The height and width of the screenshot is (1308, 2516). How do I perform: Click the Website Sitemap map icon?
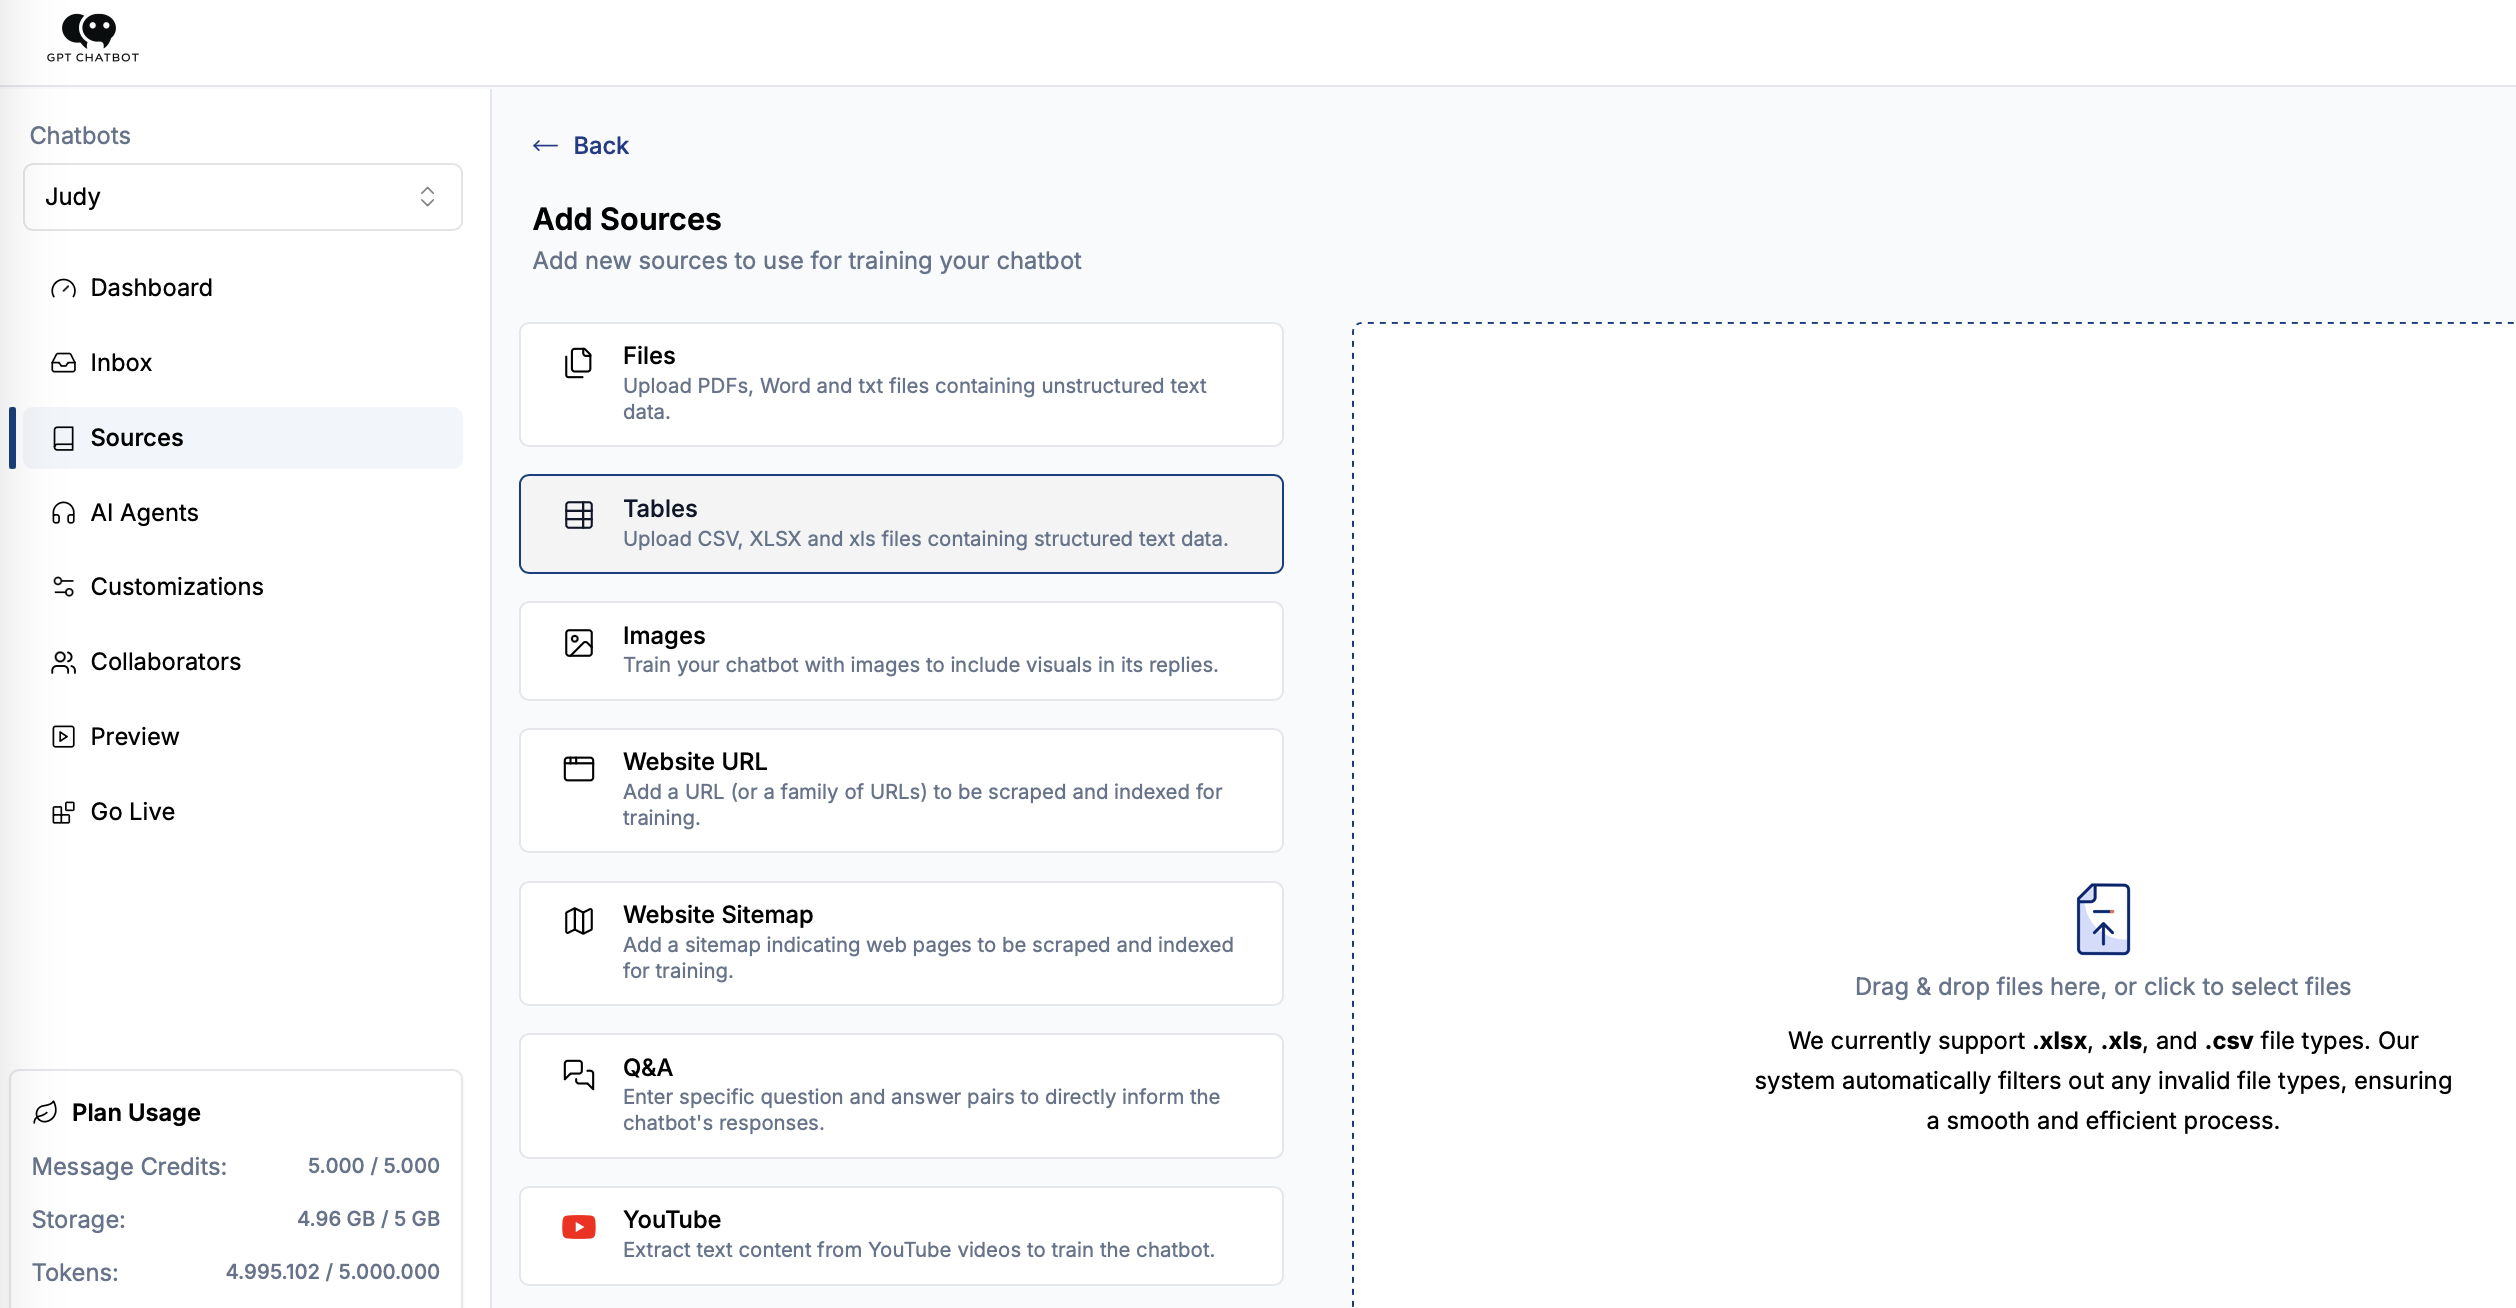pyautogui.click(x=578, y=921)
